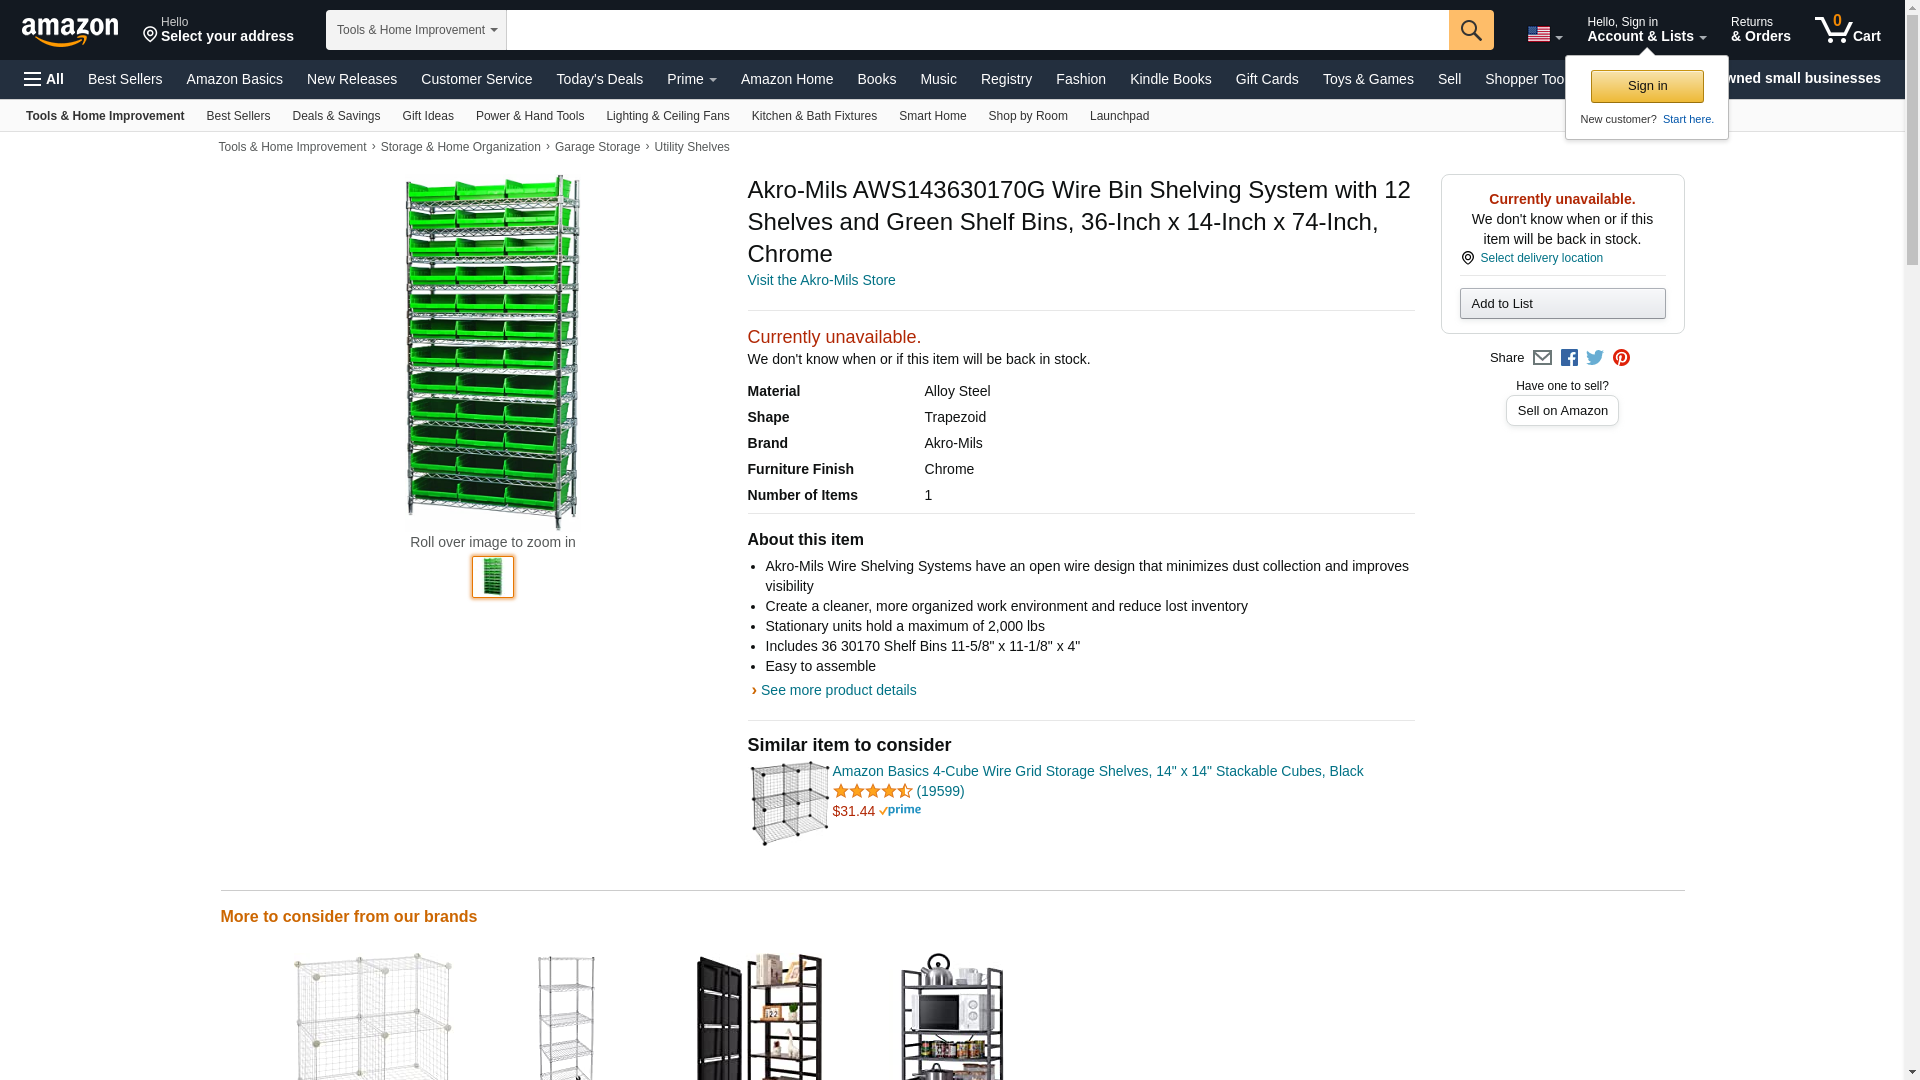The height and width of the screenshot is (1080, 1920).
Task: Click the magnifying glass search button
Action: point(1470,30)
